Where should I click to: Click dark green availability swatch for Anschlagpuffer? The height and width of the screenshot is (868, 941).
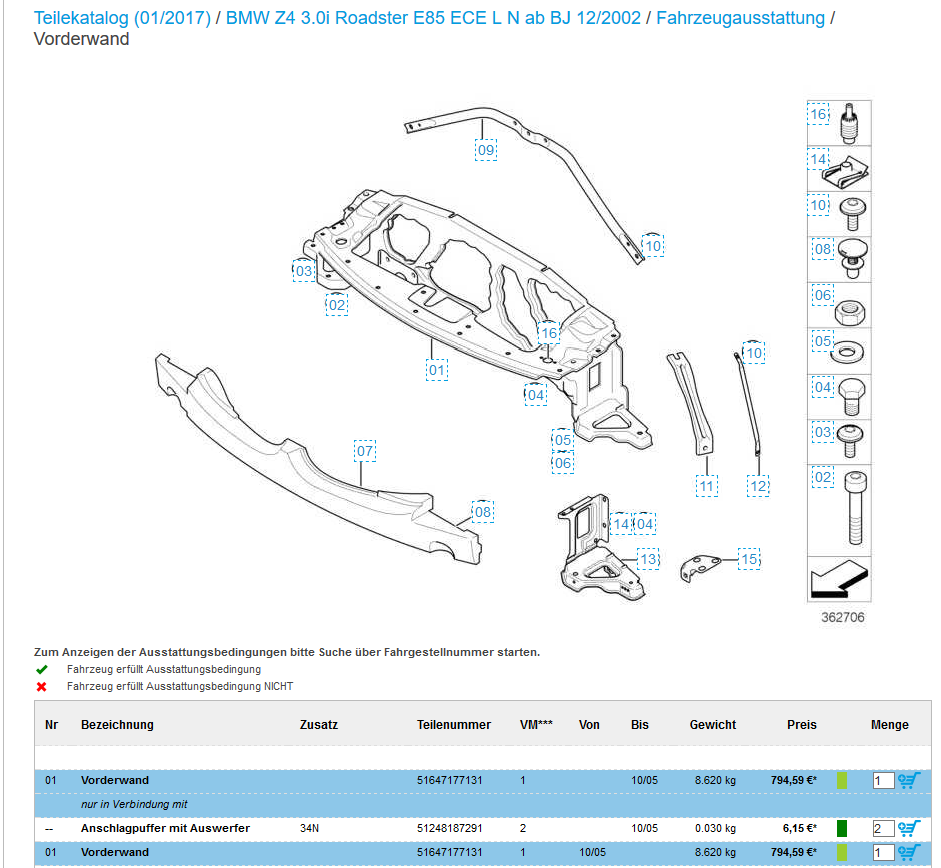click(841, 828)
